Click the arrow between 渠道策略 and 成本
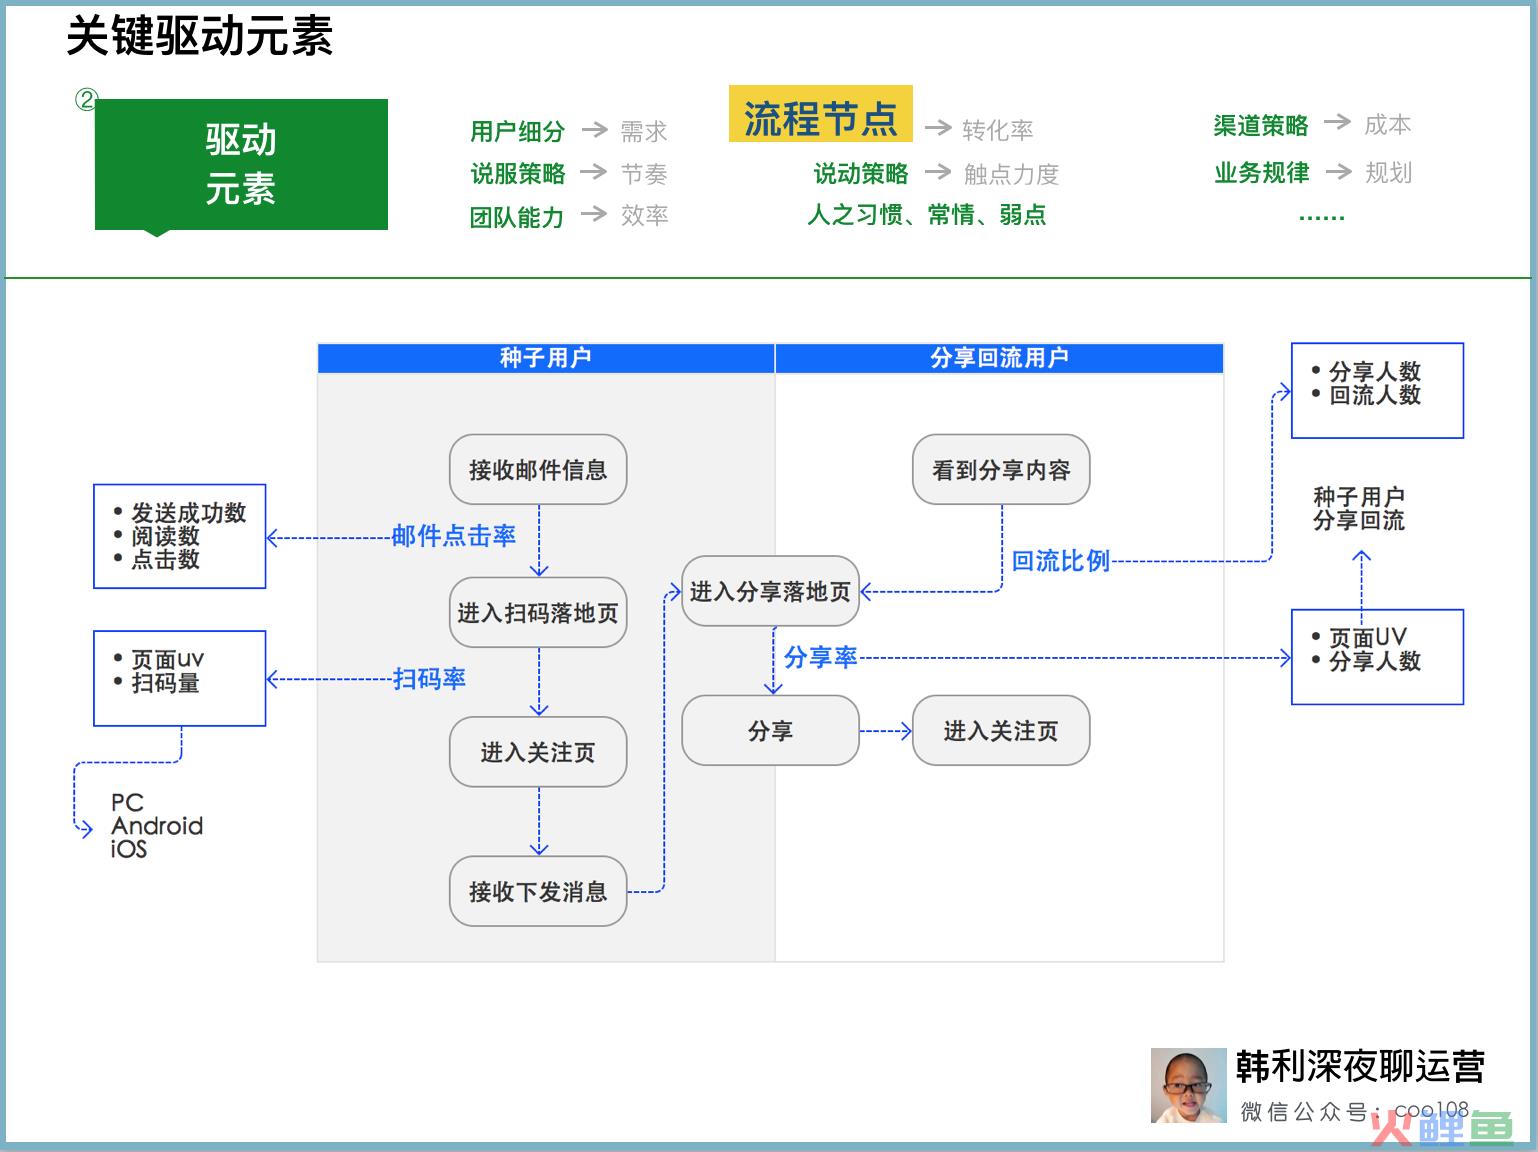 (1337, 122)
